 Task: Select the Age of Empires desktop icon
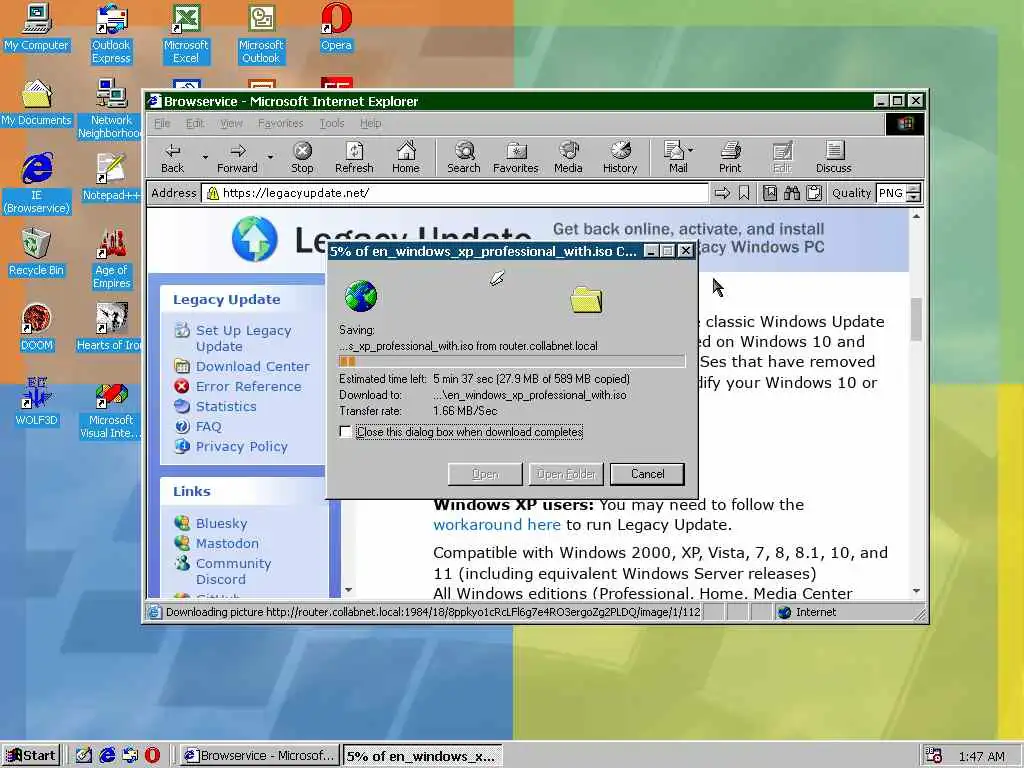(111, 259)
